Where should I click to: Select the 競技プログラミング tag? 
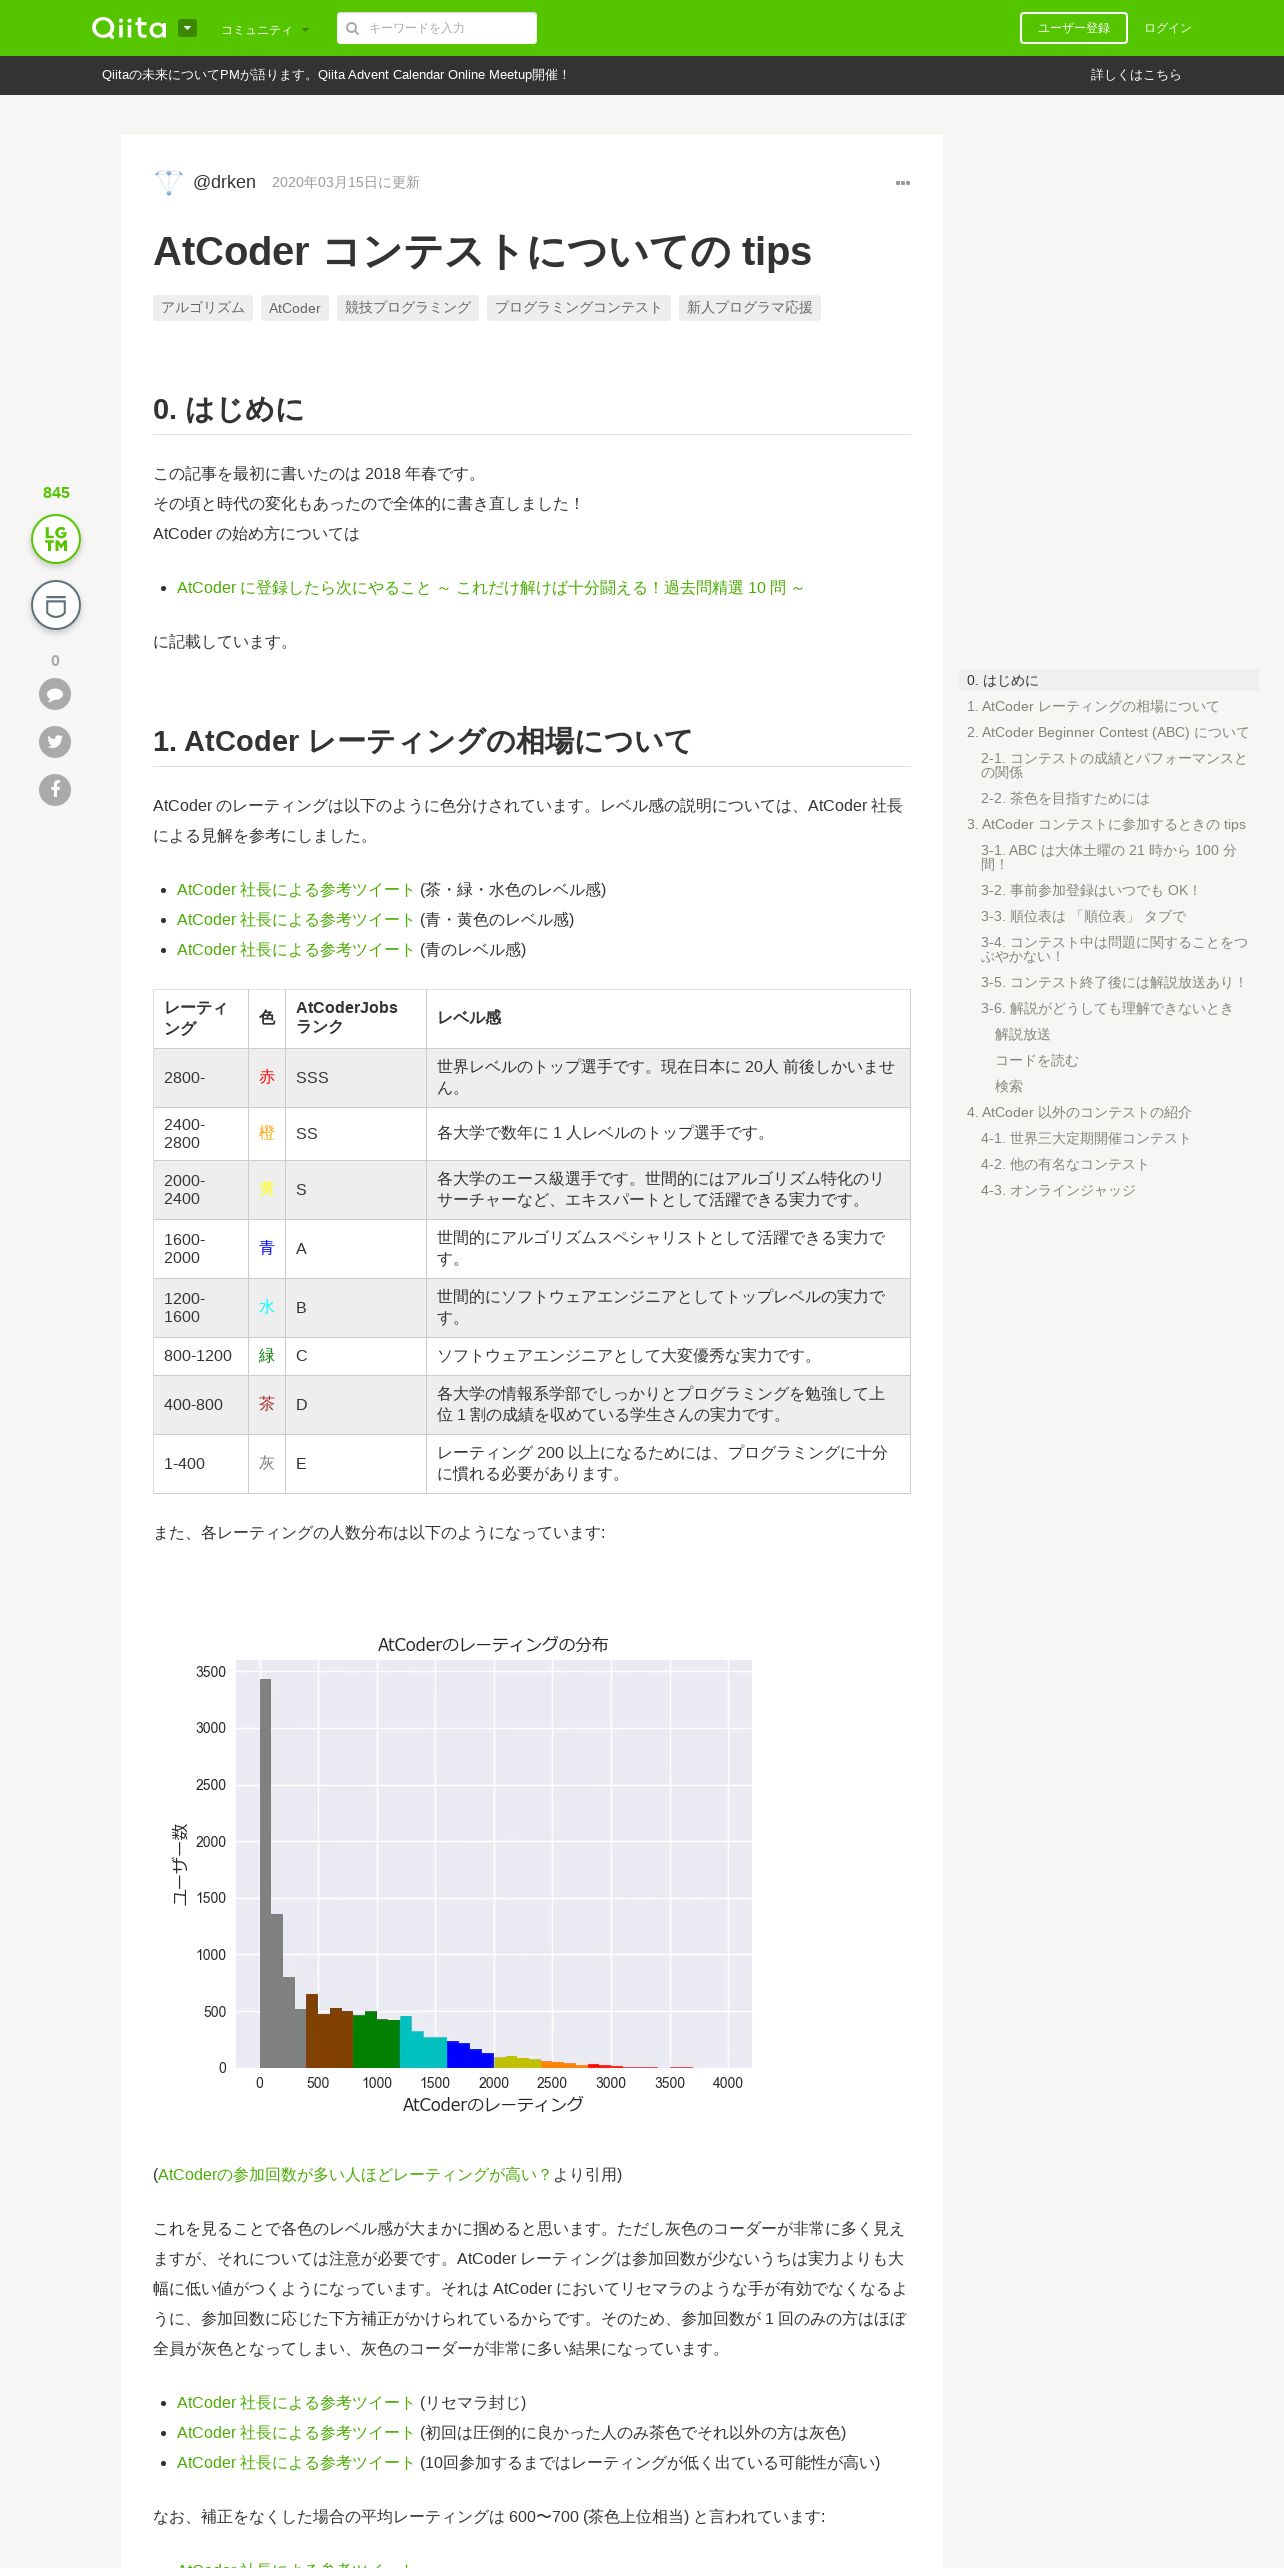tap(407, 308)
